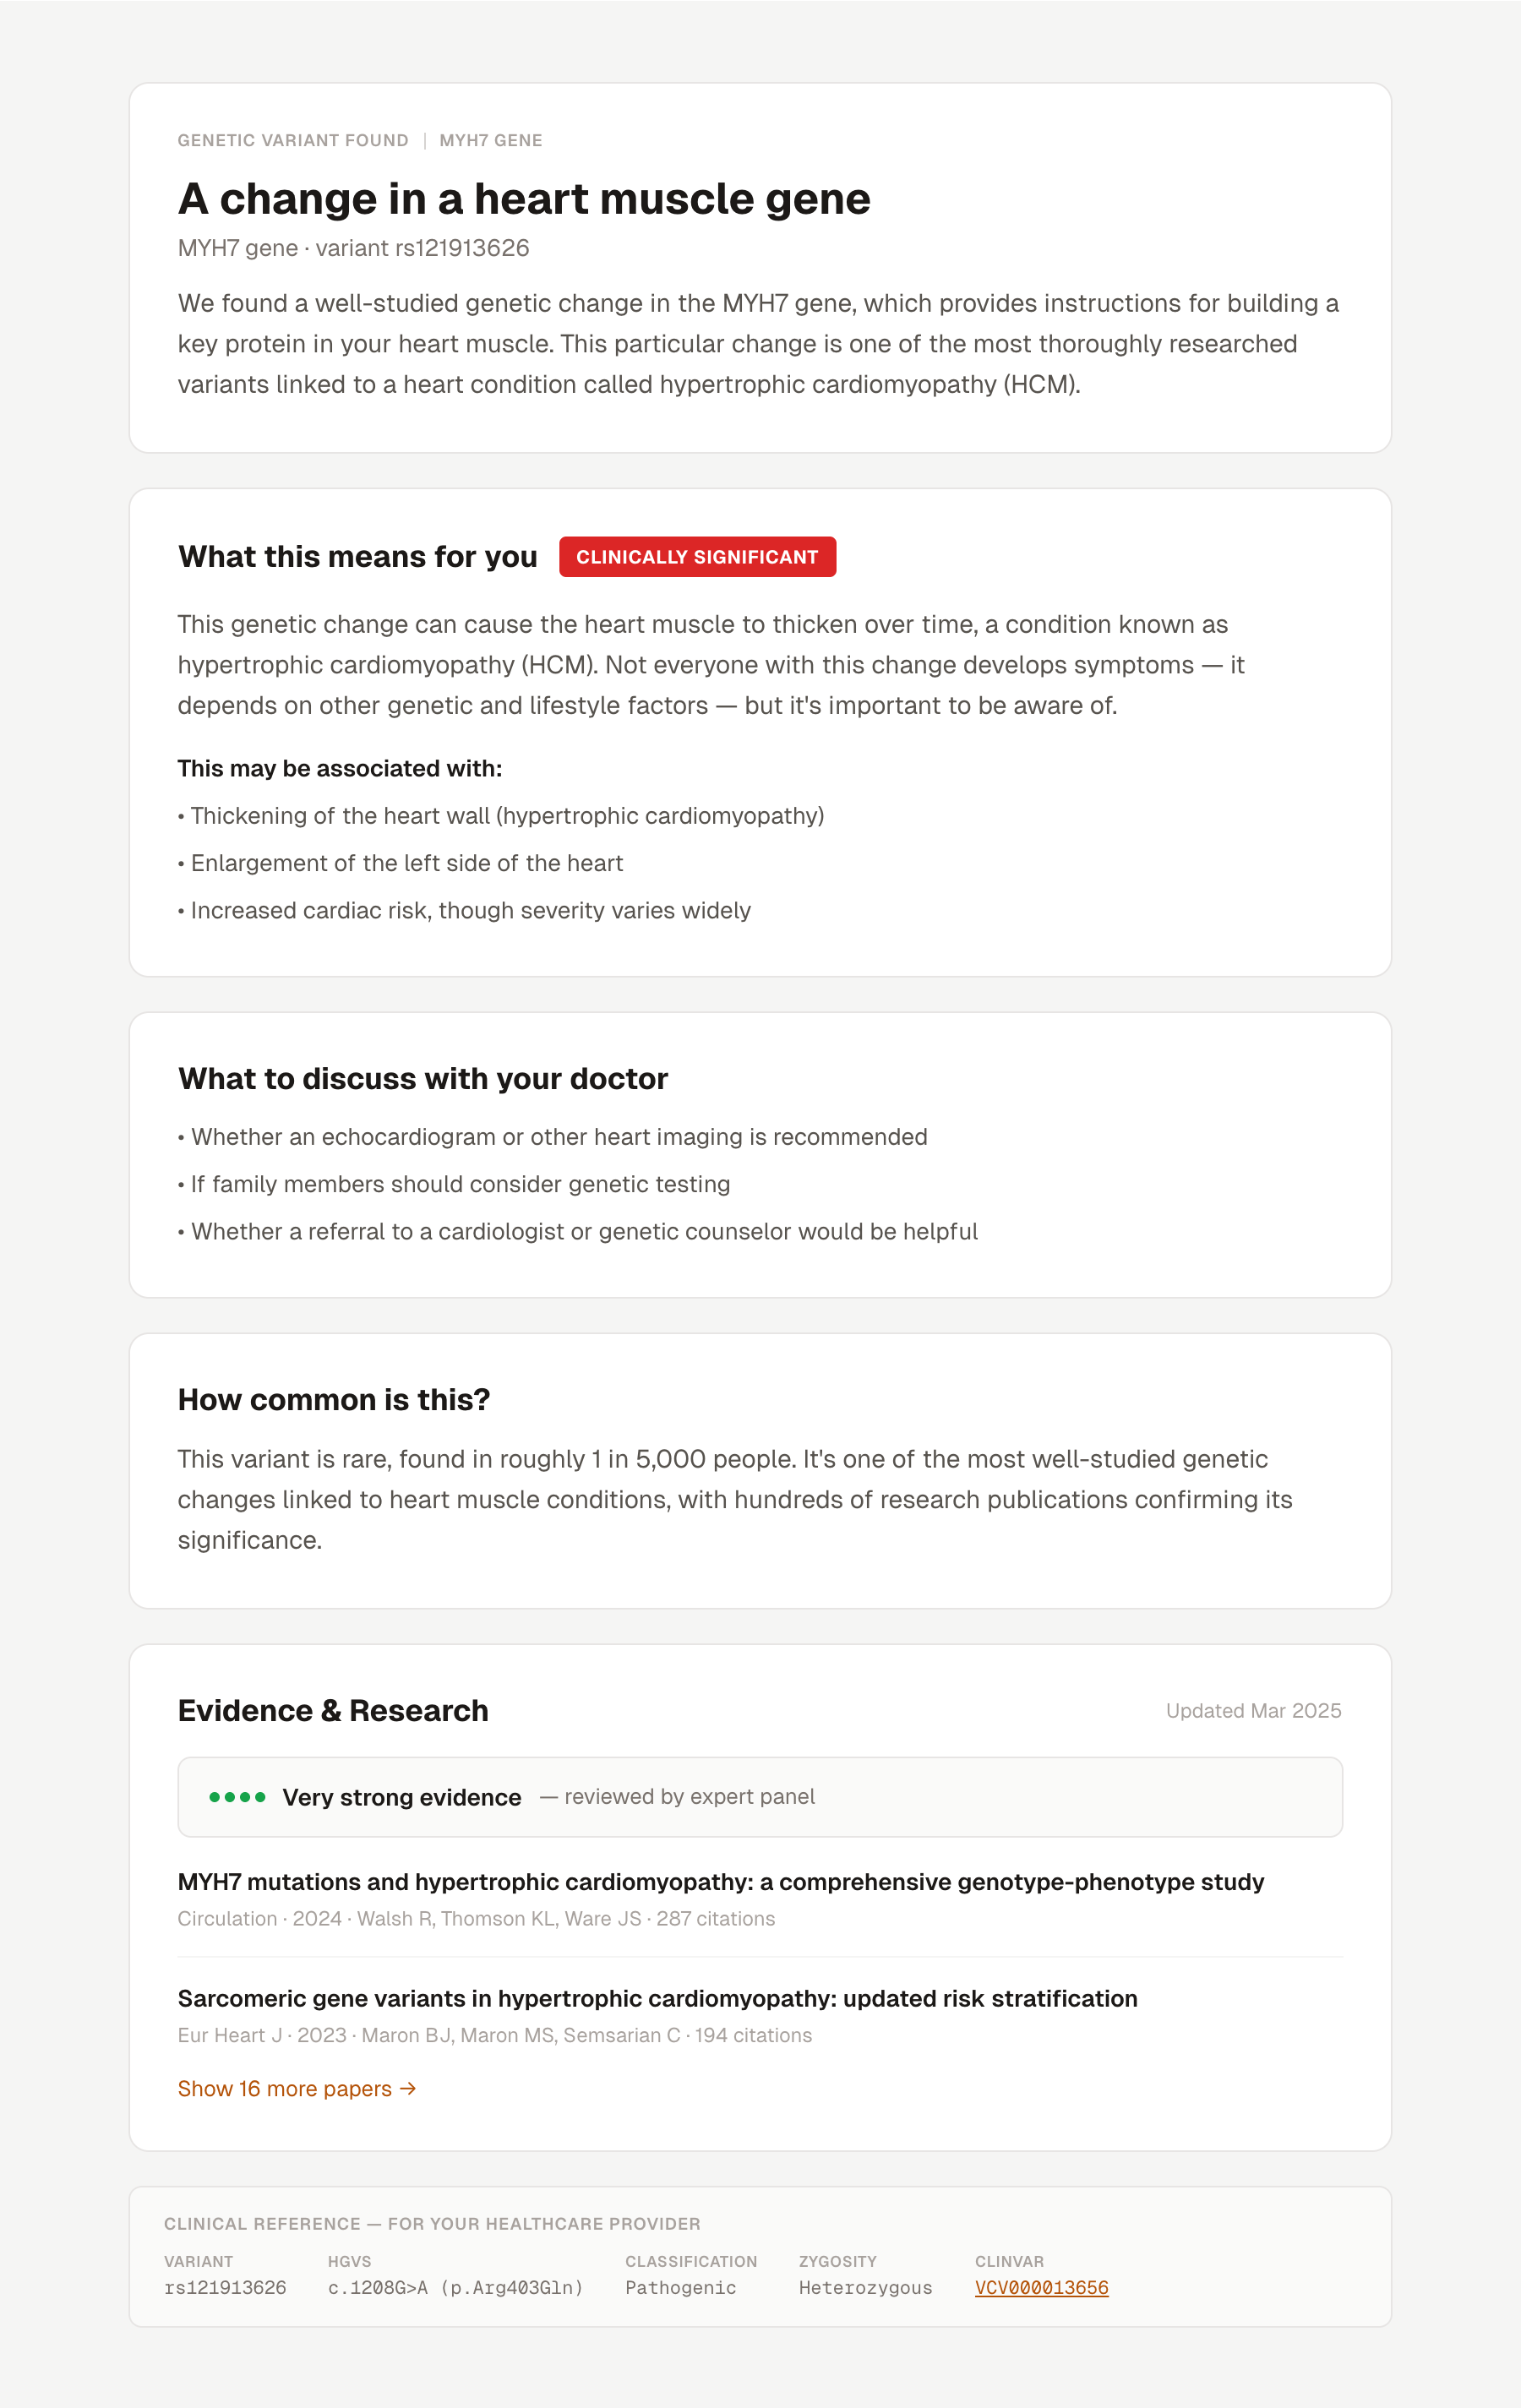The height and width of the screenshot is (2408, 1521).
Task: Open the Sarcomeric gene variants paper
Action: [x=658, y=1998]
